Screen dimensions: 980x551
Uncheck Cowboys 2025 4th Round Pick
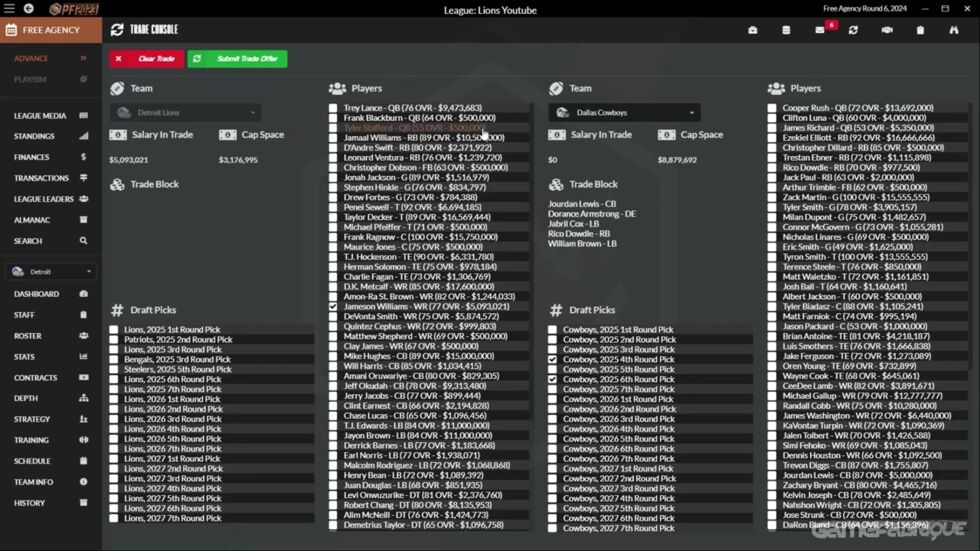(x=552, y=359)
